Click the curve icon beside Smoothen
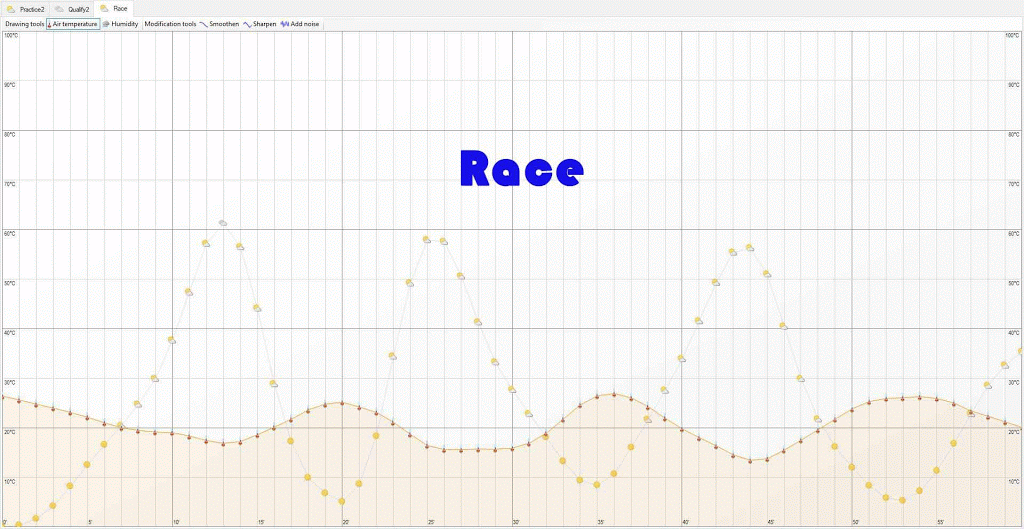The width and height of the screenshot is (1024, 529). coord(204,24)
